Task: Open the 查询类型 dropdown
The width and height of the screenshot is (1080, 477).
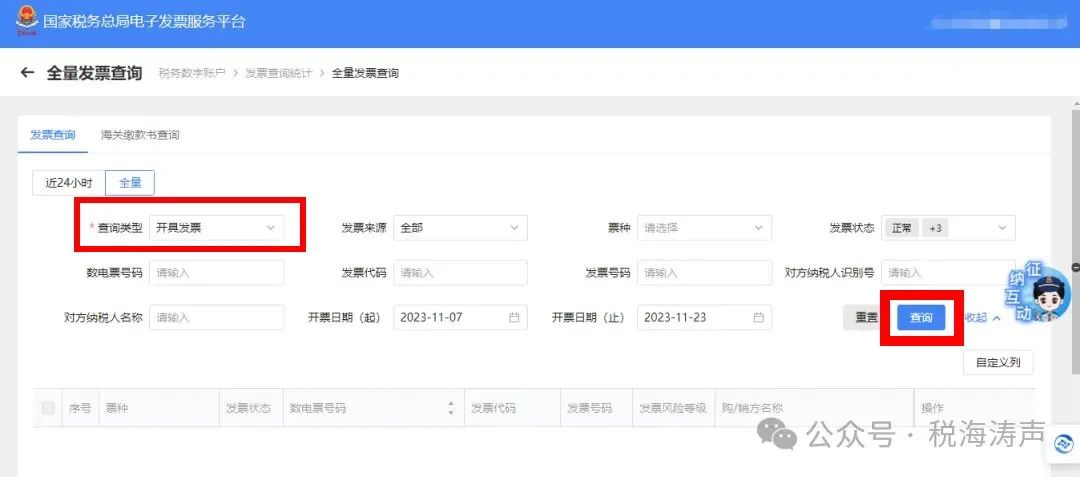Action: click(216, 228)
